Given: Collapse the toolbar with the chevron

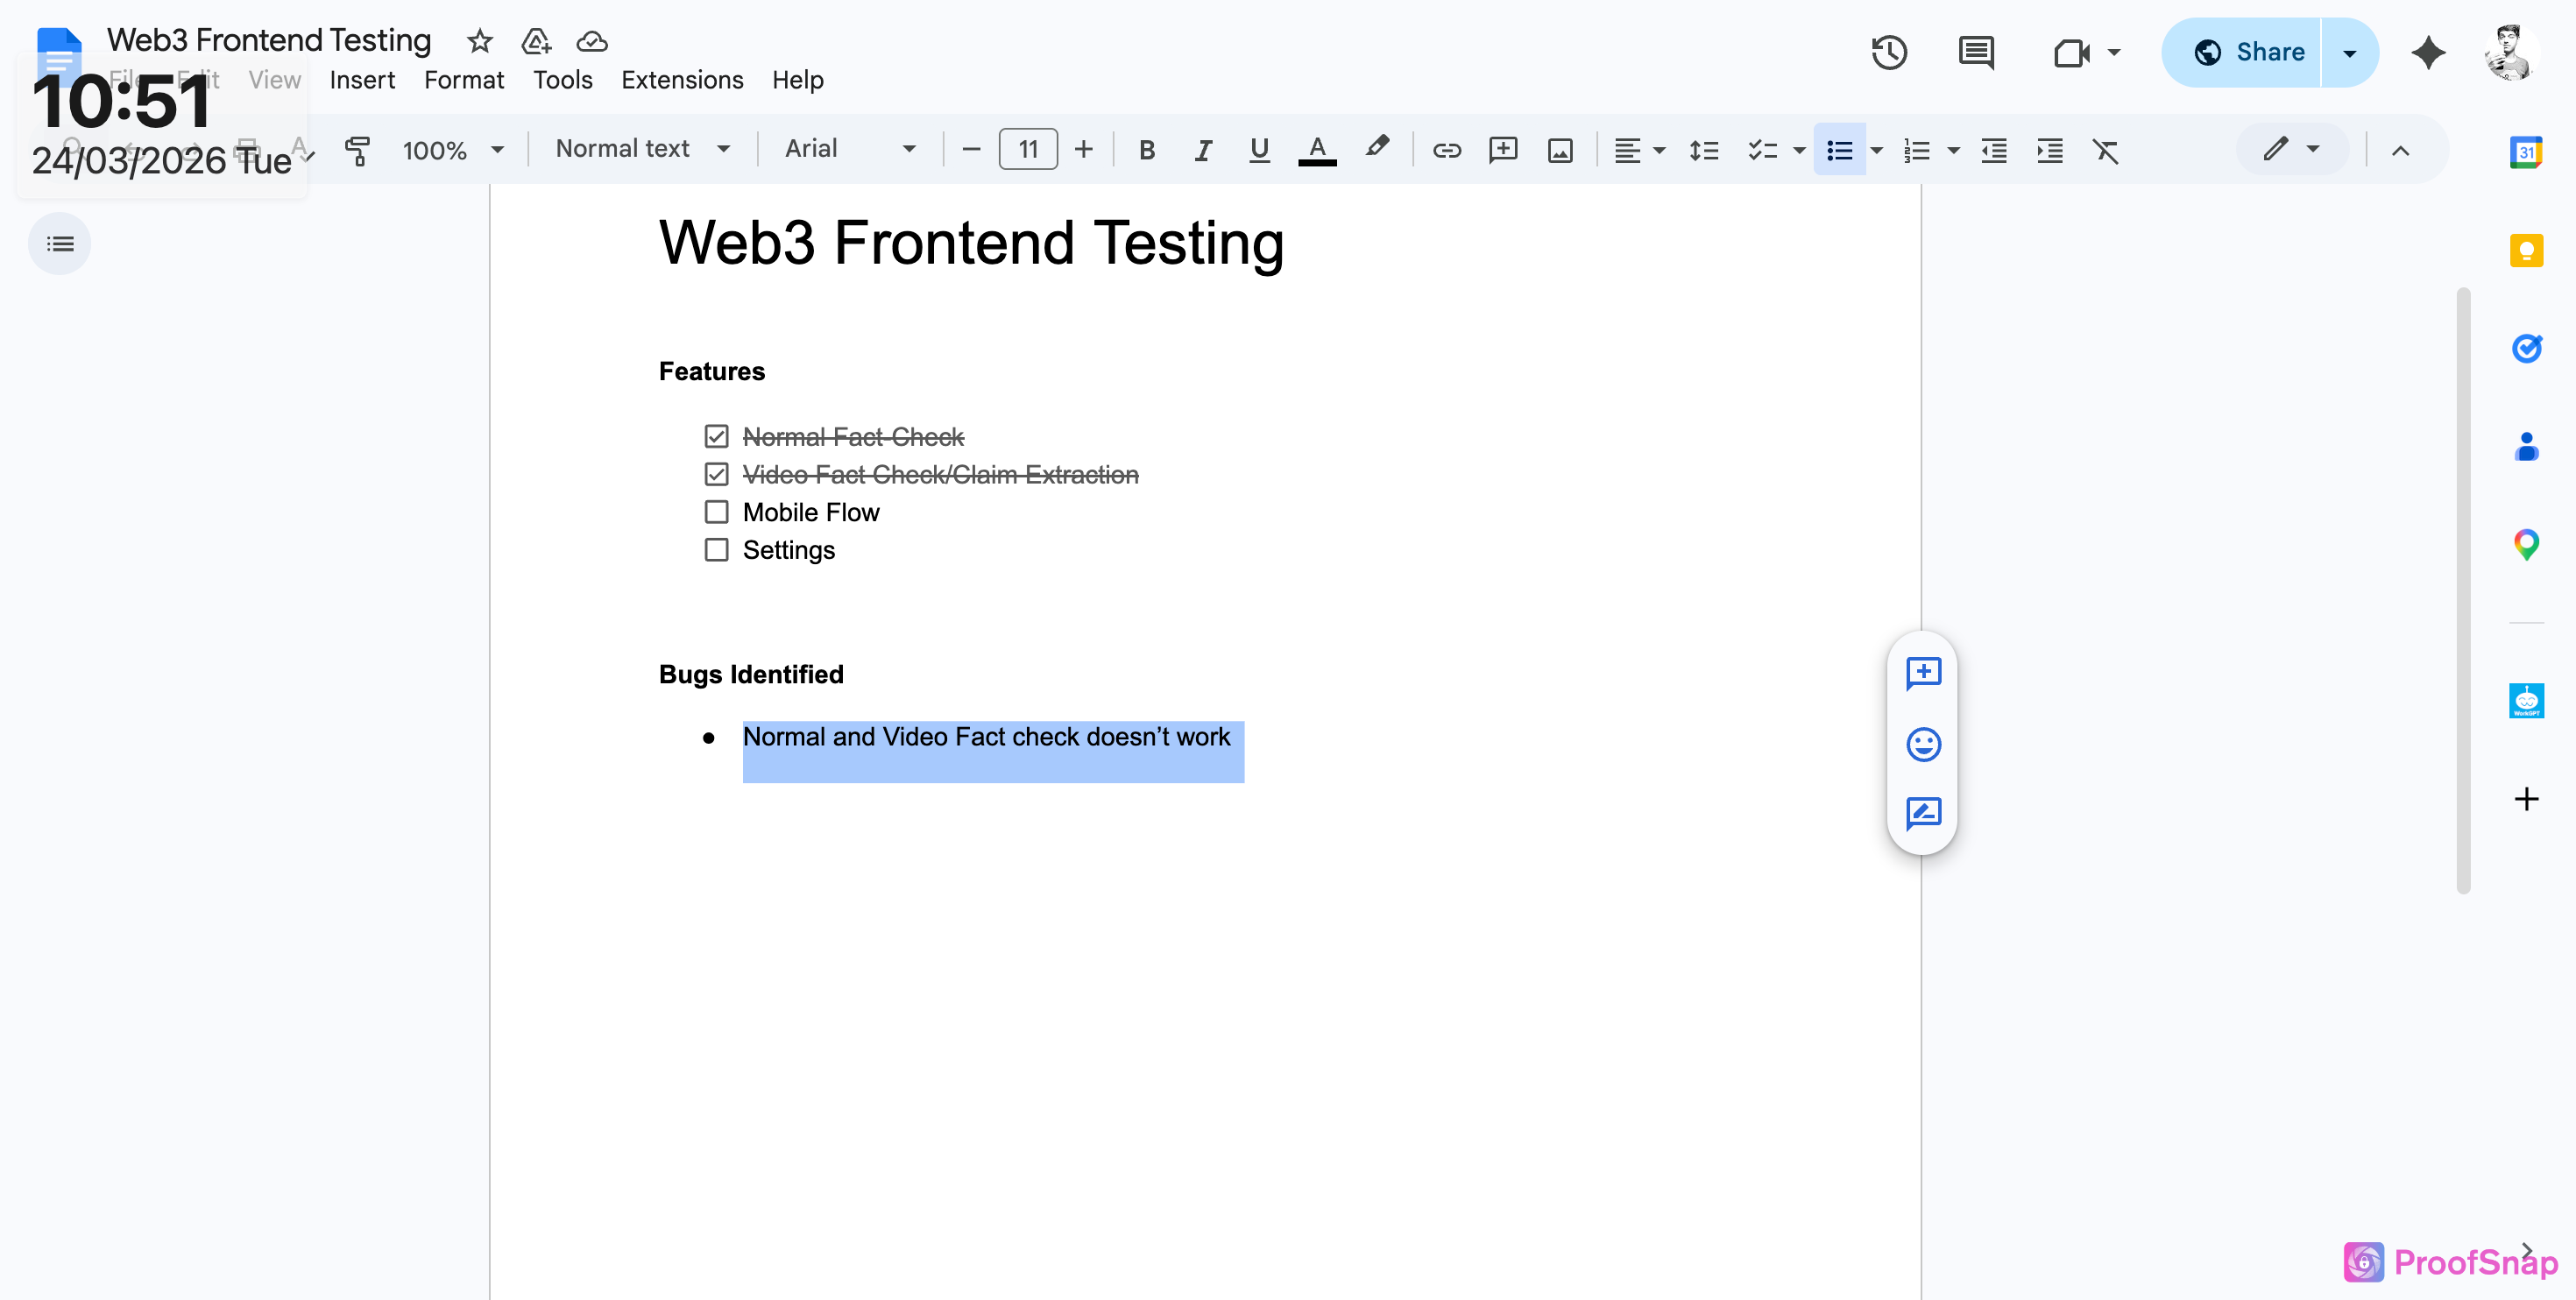Looking at the screenshot, I should [x=2400, y=150].
